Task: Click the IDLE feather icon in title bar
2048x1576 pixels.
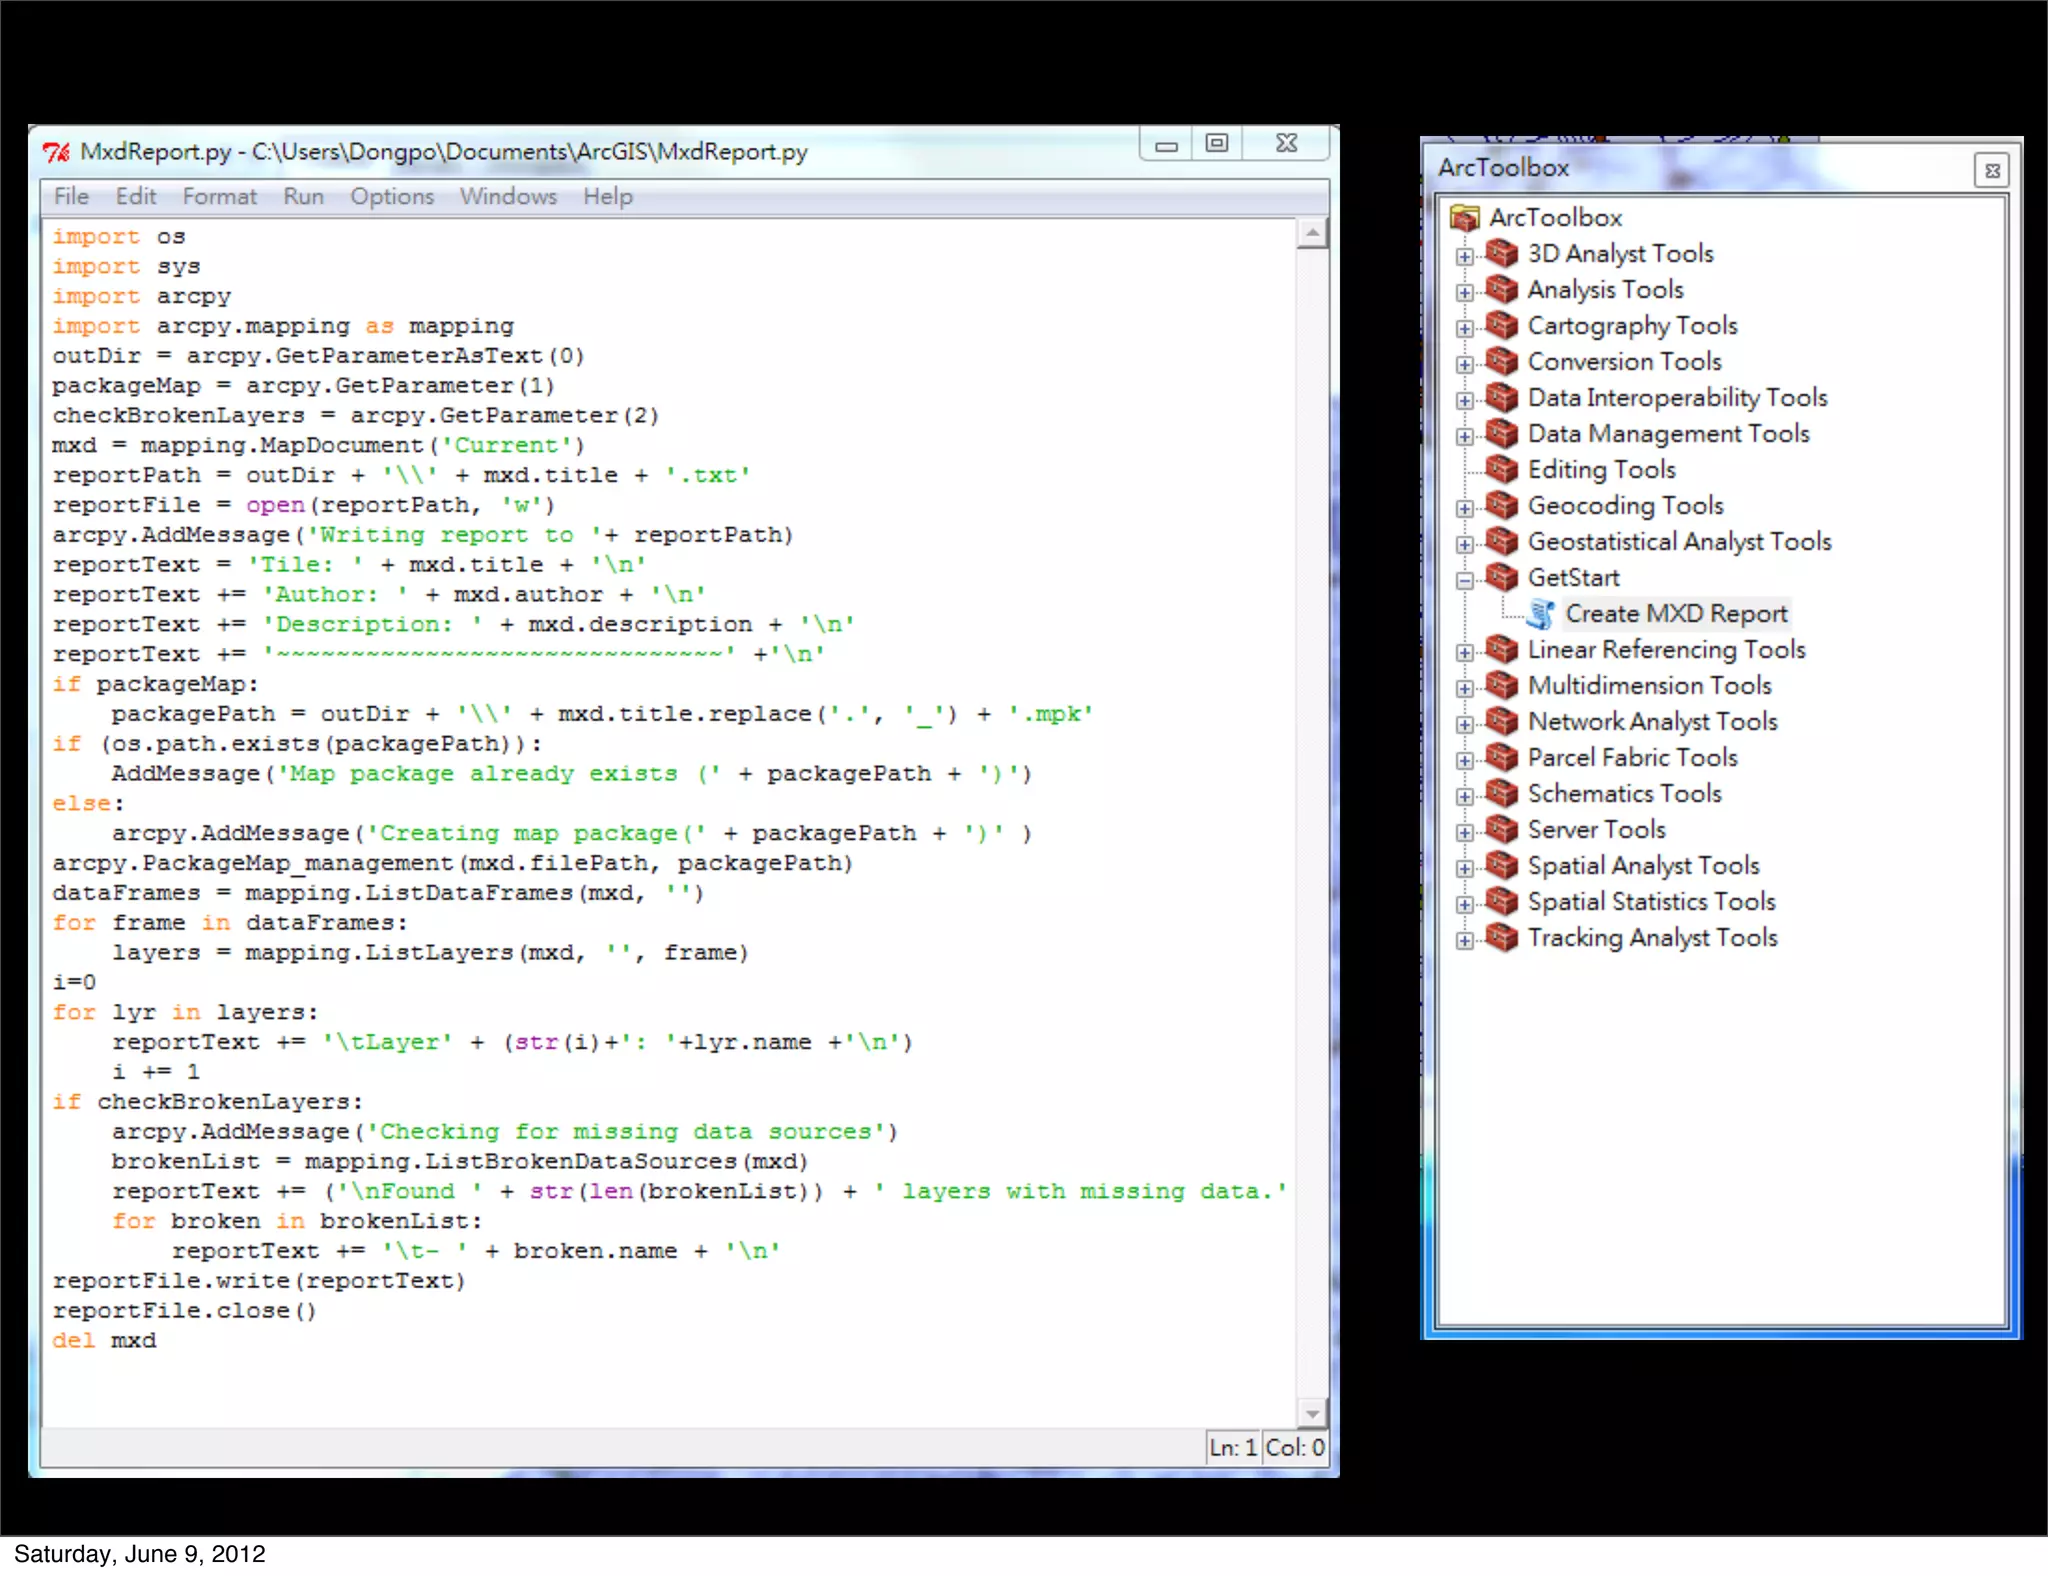Action: [57, 152]
